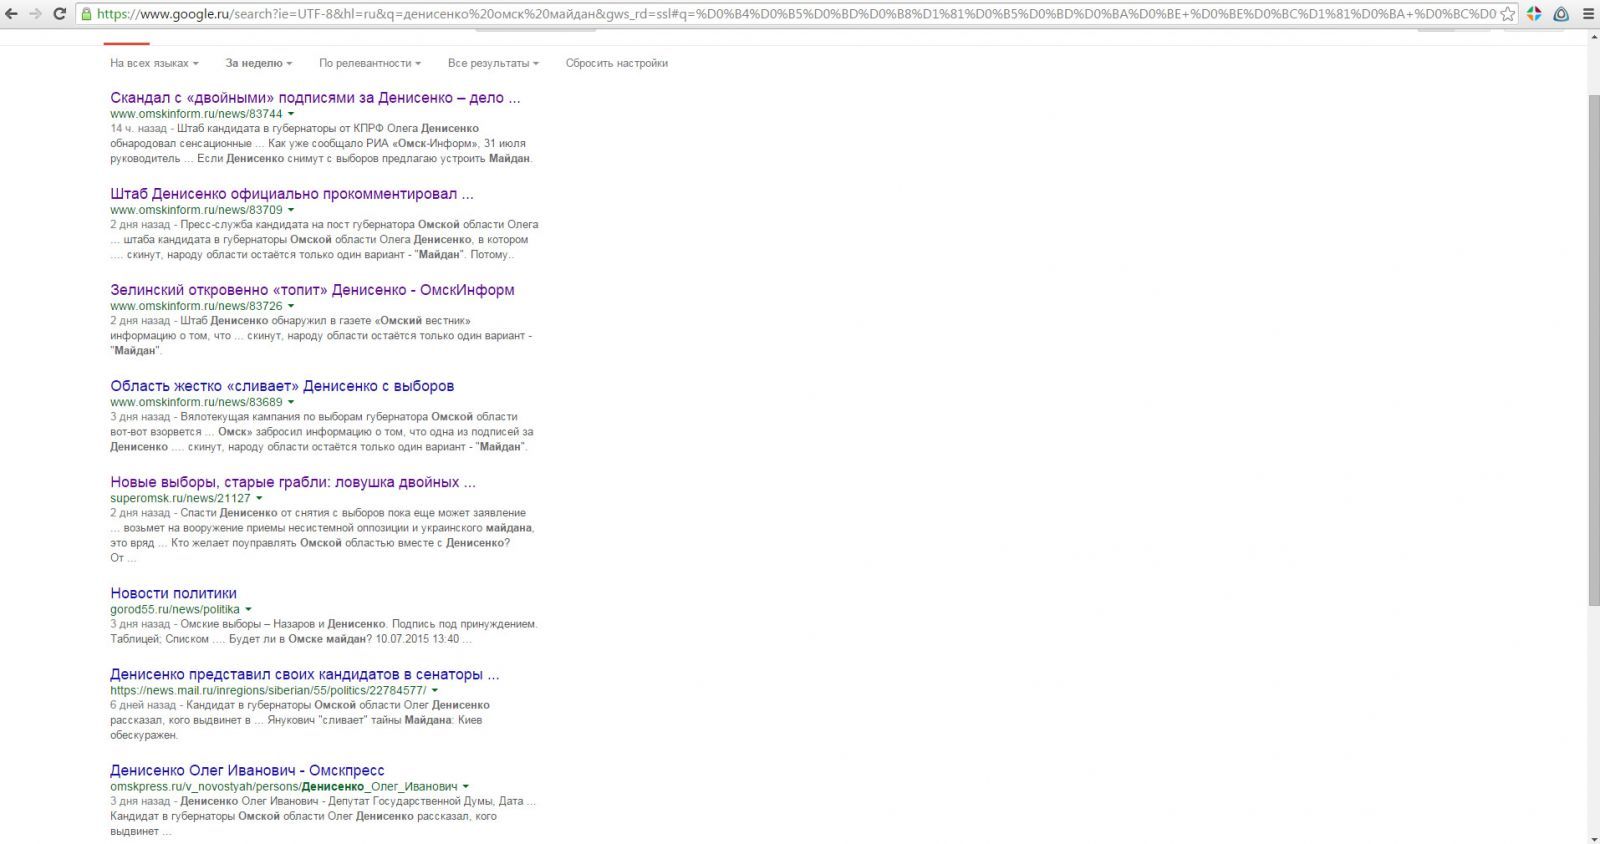
Task: Expand arrow next to omskinform.ru/news/83744
Action: [291, 114]
